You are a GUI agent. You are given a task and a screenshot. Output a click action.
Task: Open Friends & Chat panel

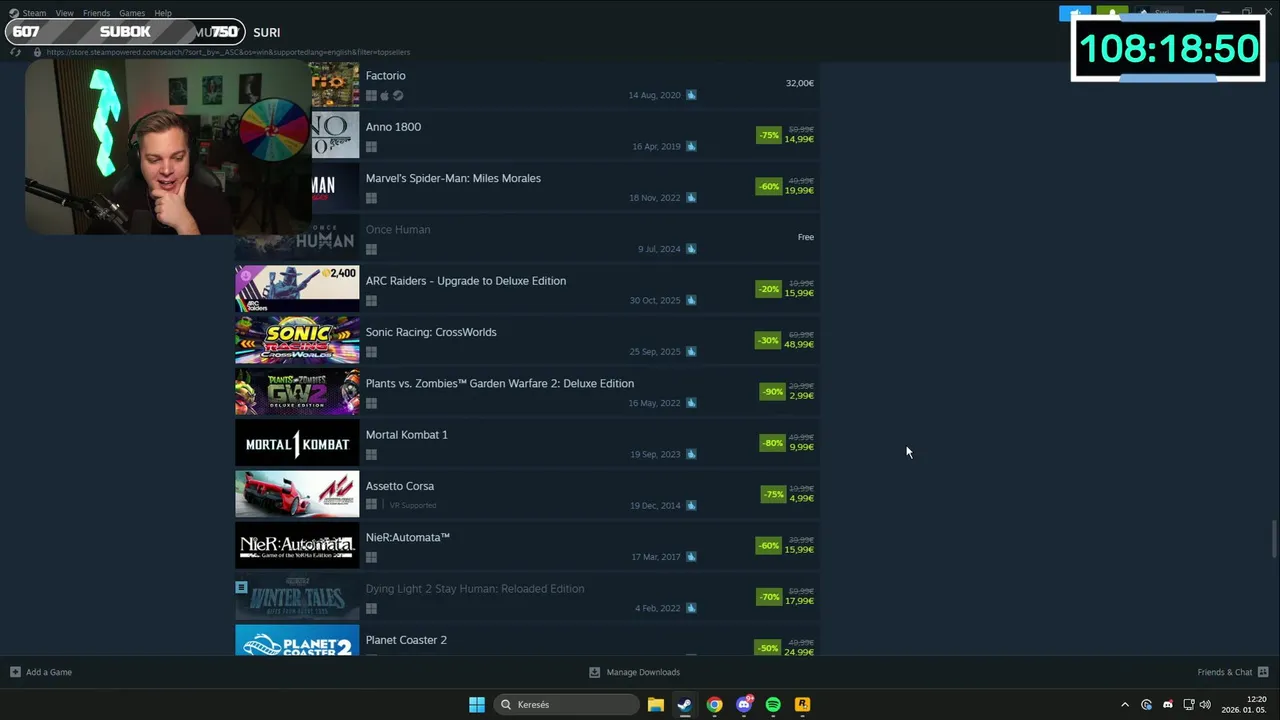pos(1233,672)
